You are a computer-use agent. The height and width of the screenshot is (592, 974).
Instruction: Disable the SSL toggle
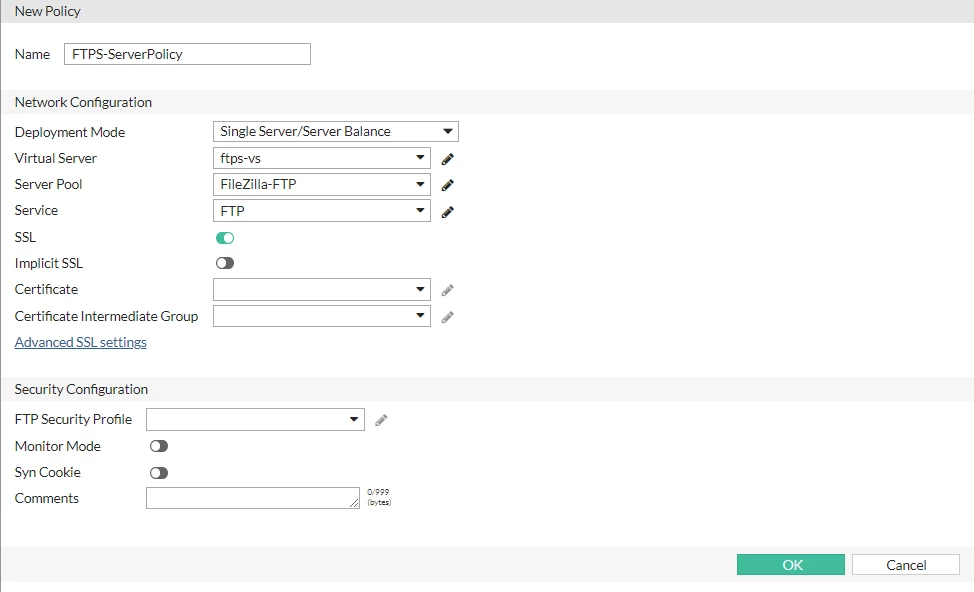tap(225, 238)
